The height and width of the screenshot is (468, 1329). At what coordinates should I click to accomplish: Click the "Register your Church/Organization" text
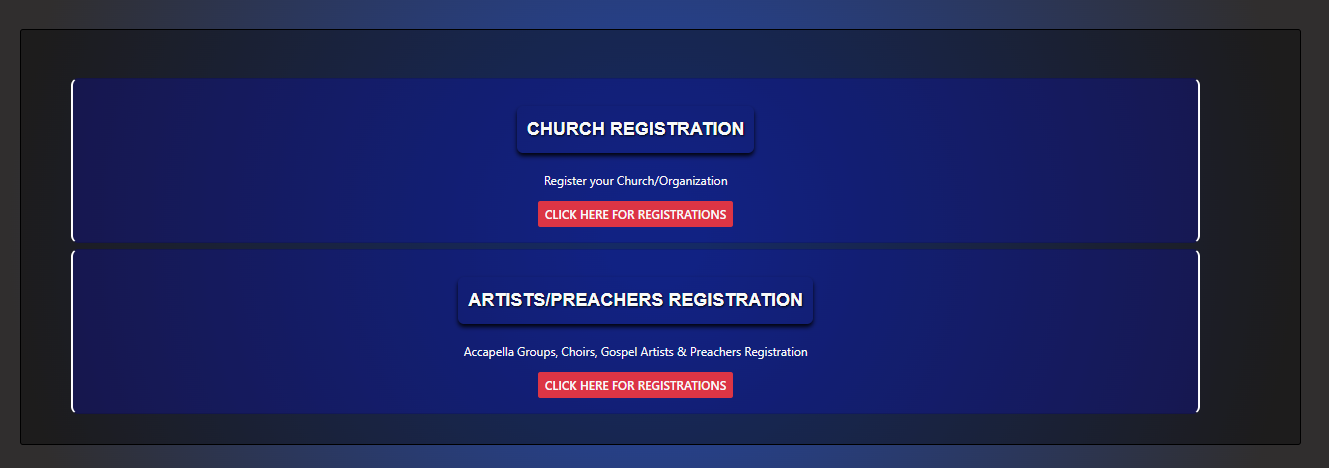pos(635,181)
